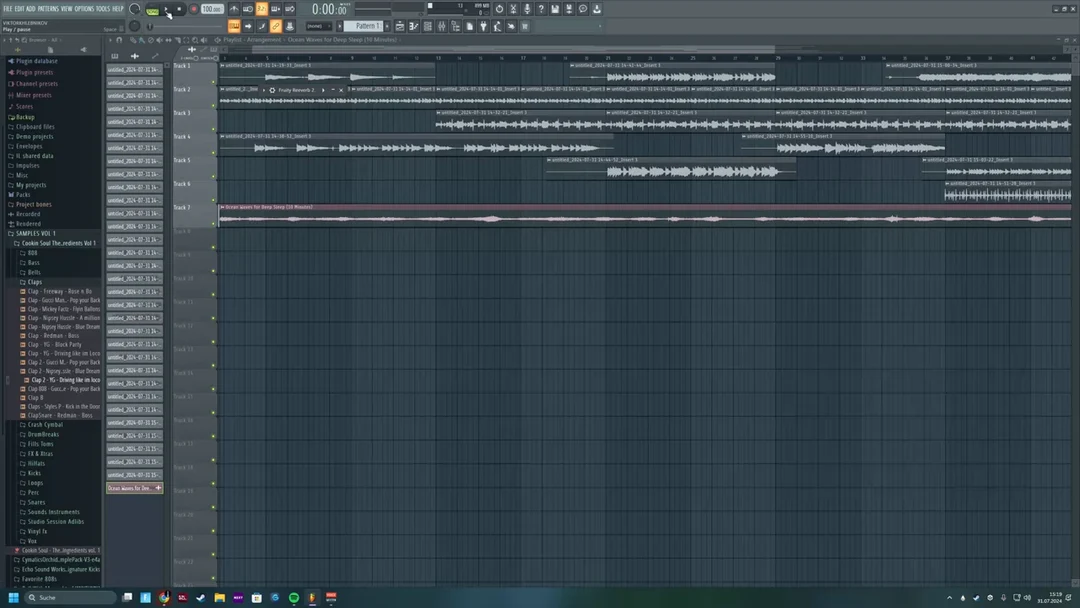The width and height of the screenshot is (1080, 608).
Task: Click the microphone icon in the top toolbar
Action: pos(527,8)
